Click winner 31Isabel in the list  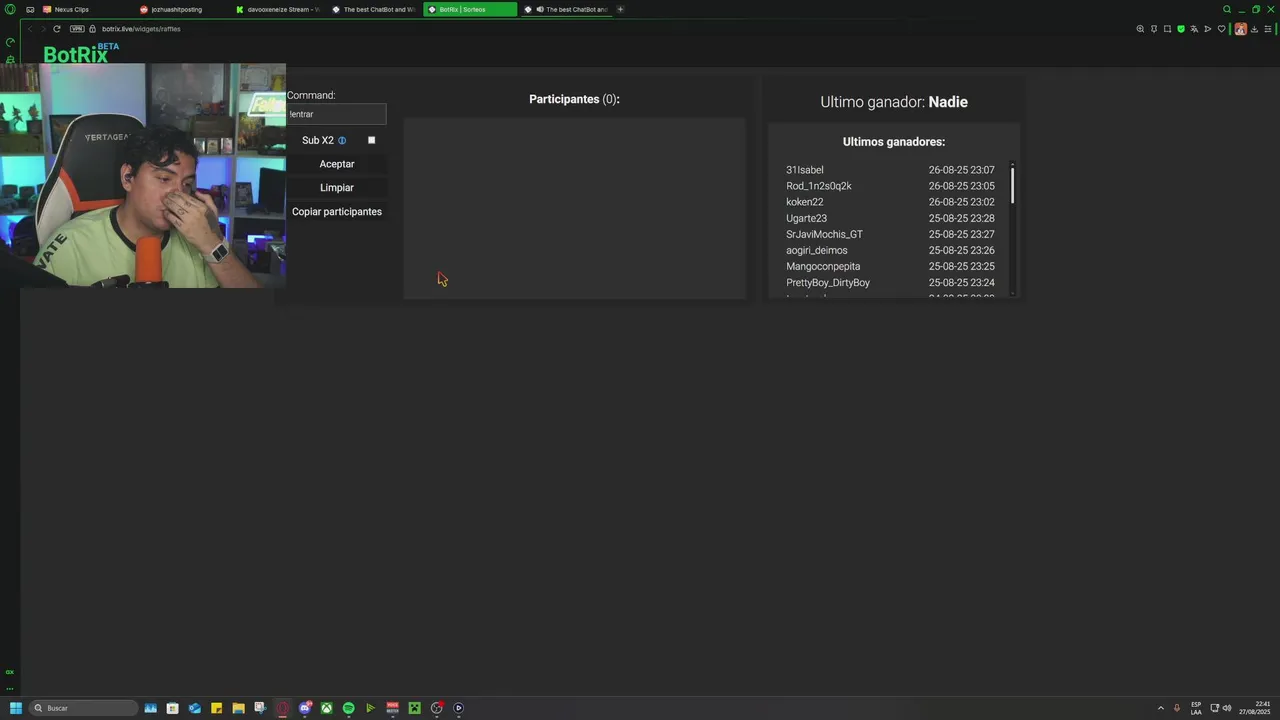click(x=805, y=170)
